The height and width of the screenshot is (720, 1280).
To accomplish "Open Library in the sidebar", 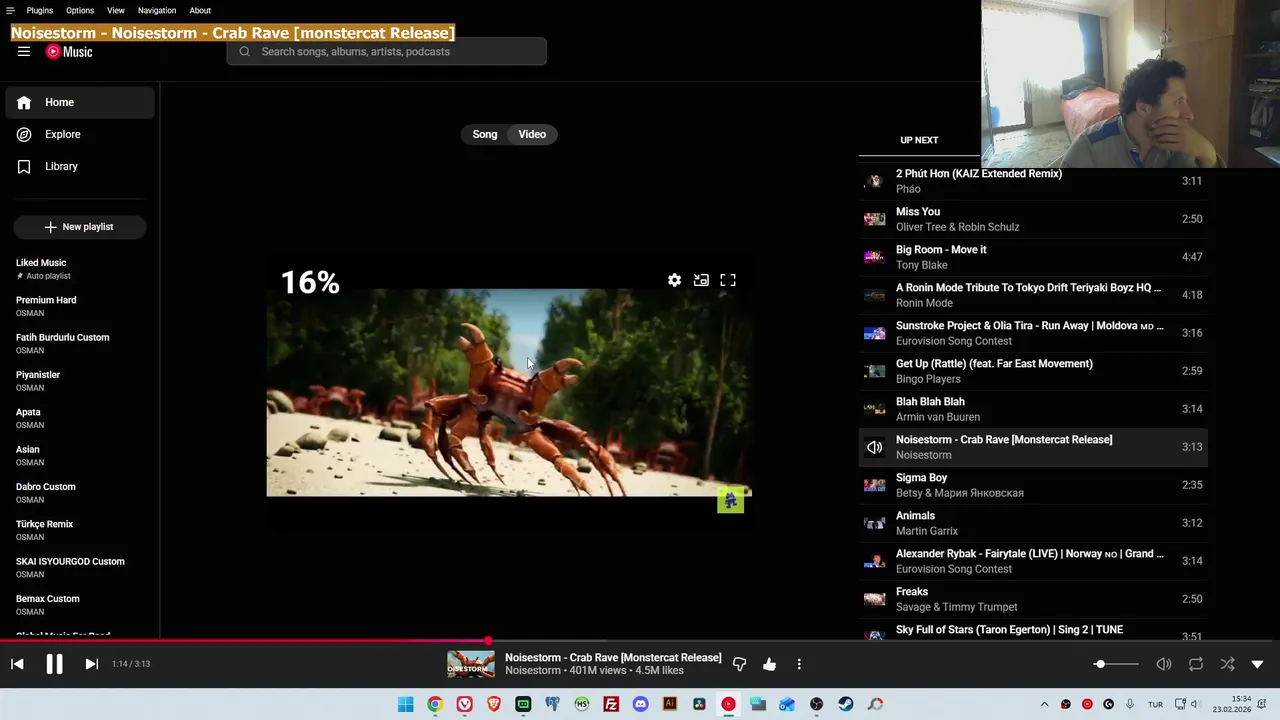I will pos(80,166).
